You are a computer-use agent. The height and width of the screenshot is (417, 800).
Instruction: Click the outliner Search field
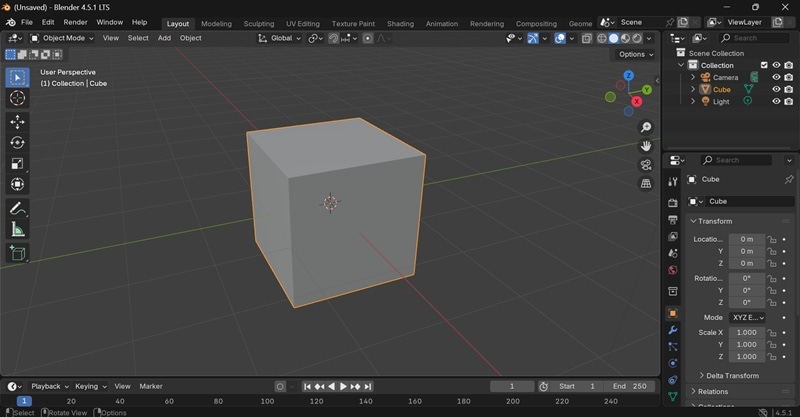[x=754, y=38]
